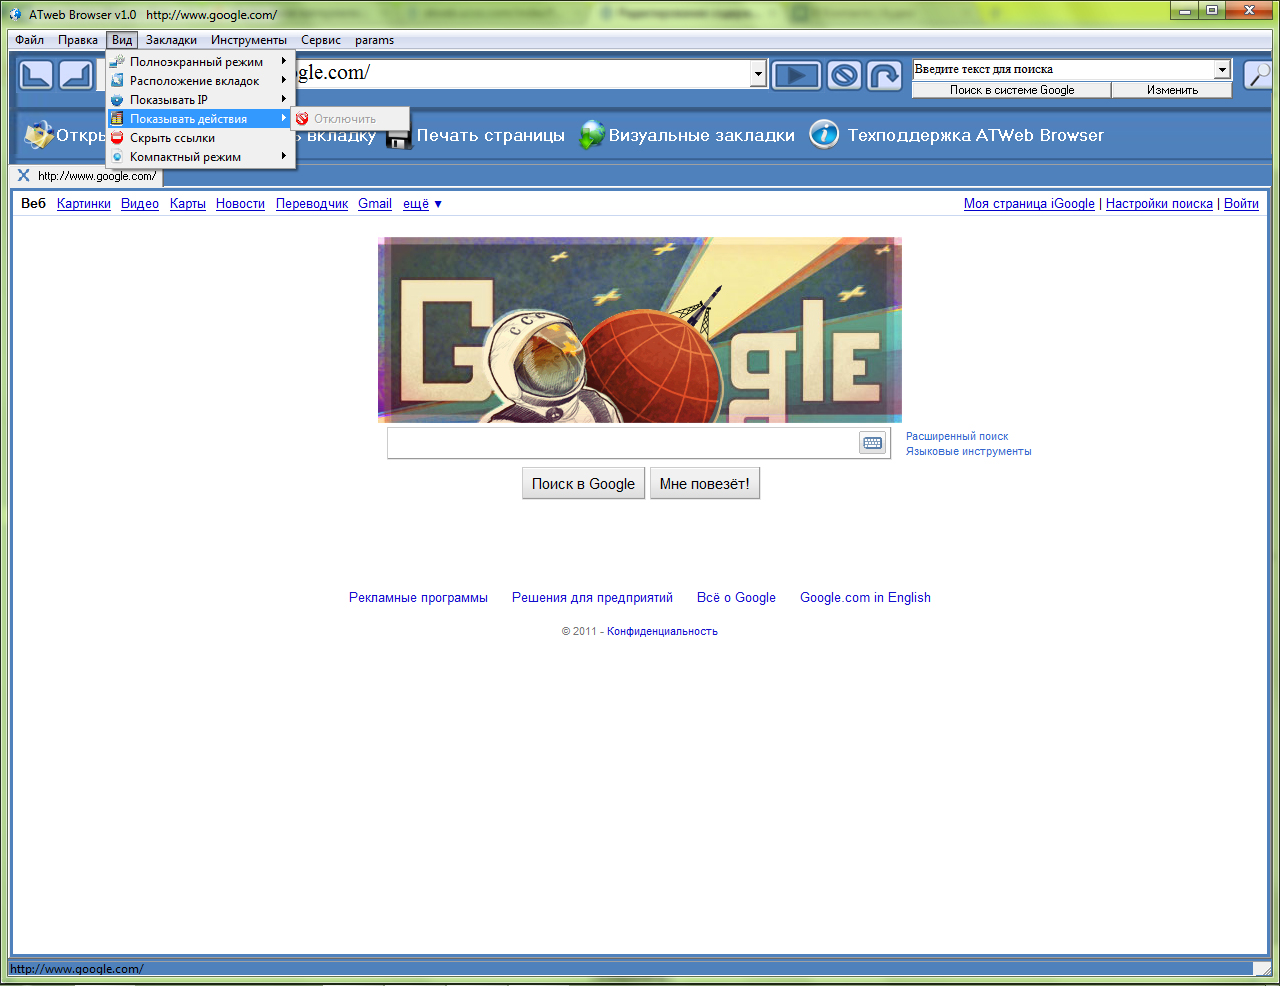
Task: Open Google.com in English link
Action: [x=865, y=597]
